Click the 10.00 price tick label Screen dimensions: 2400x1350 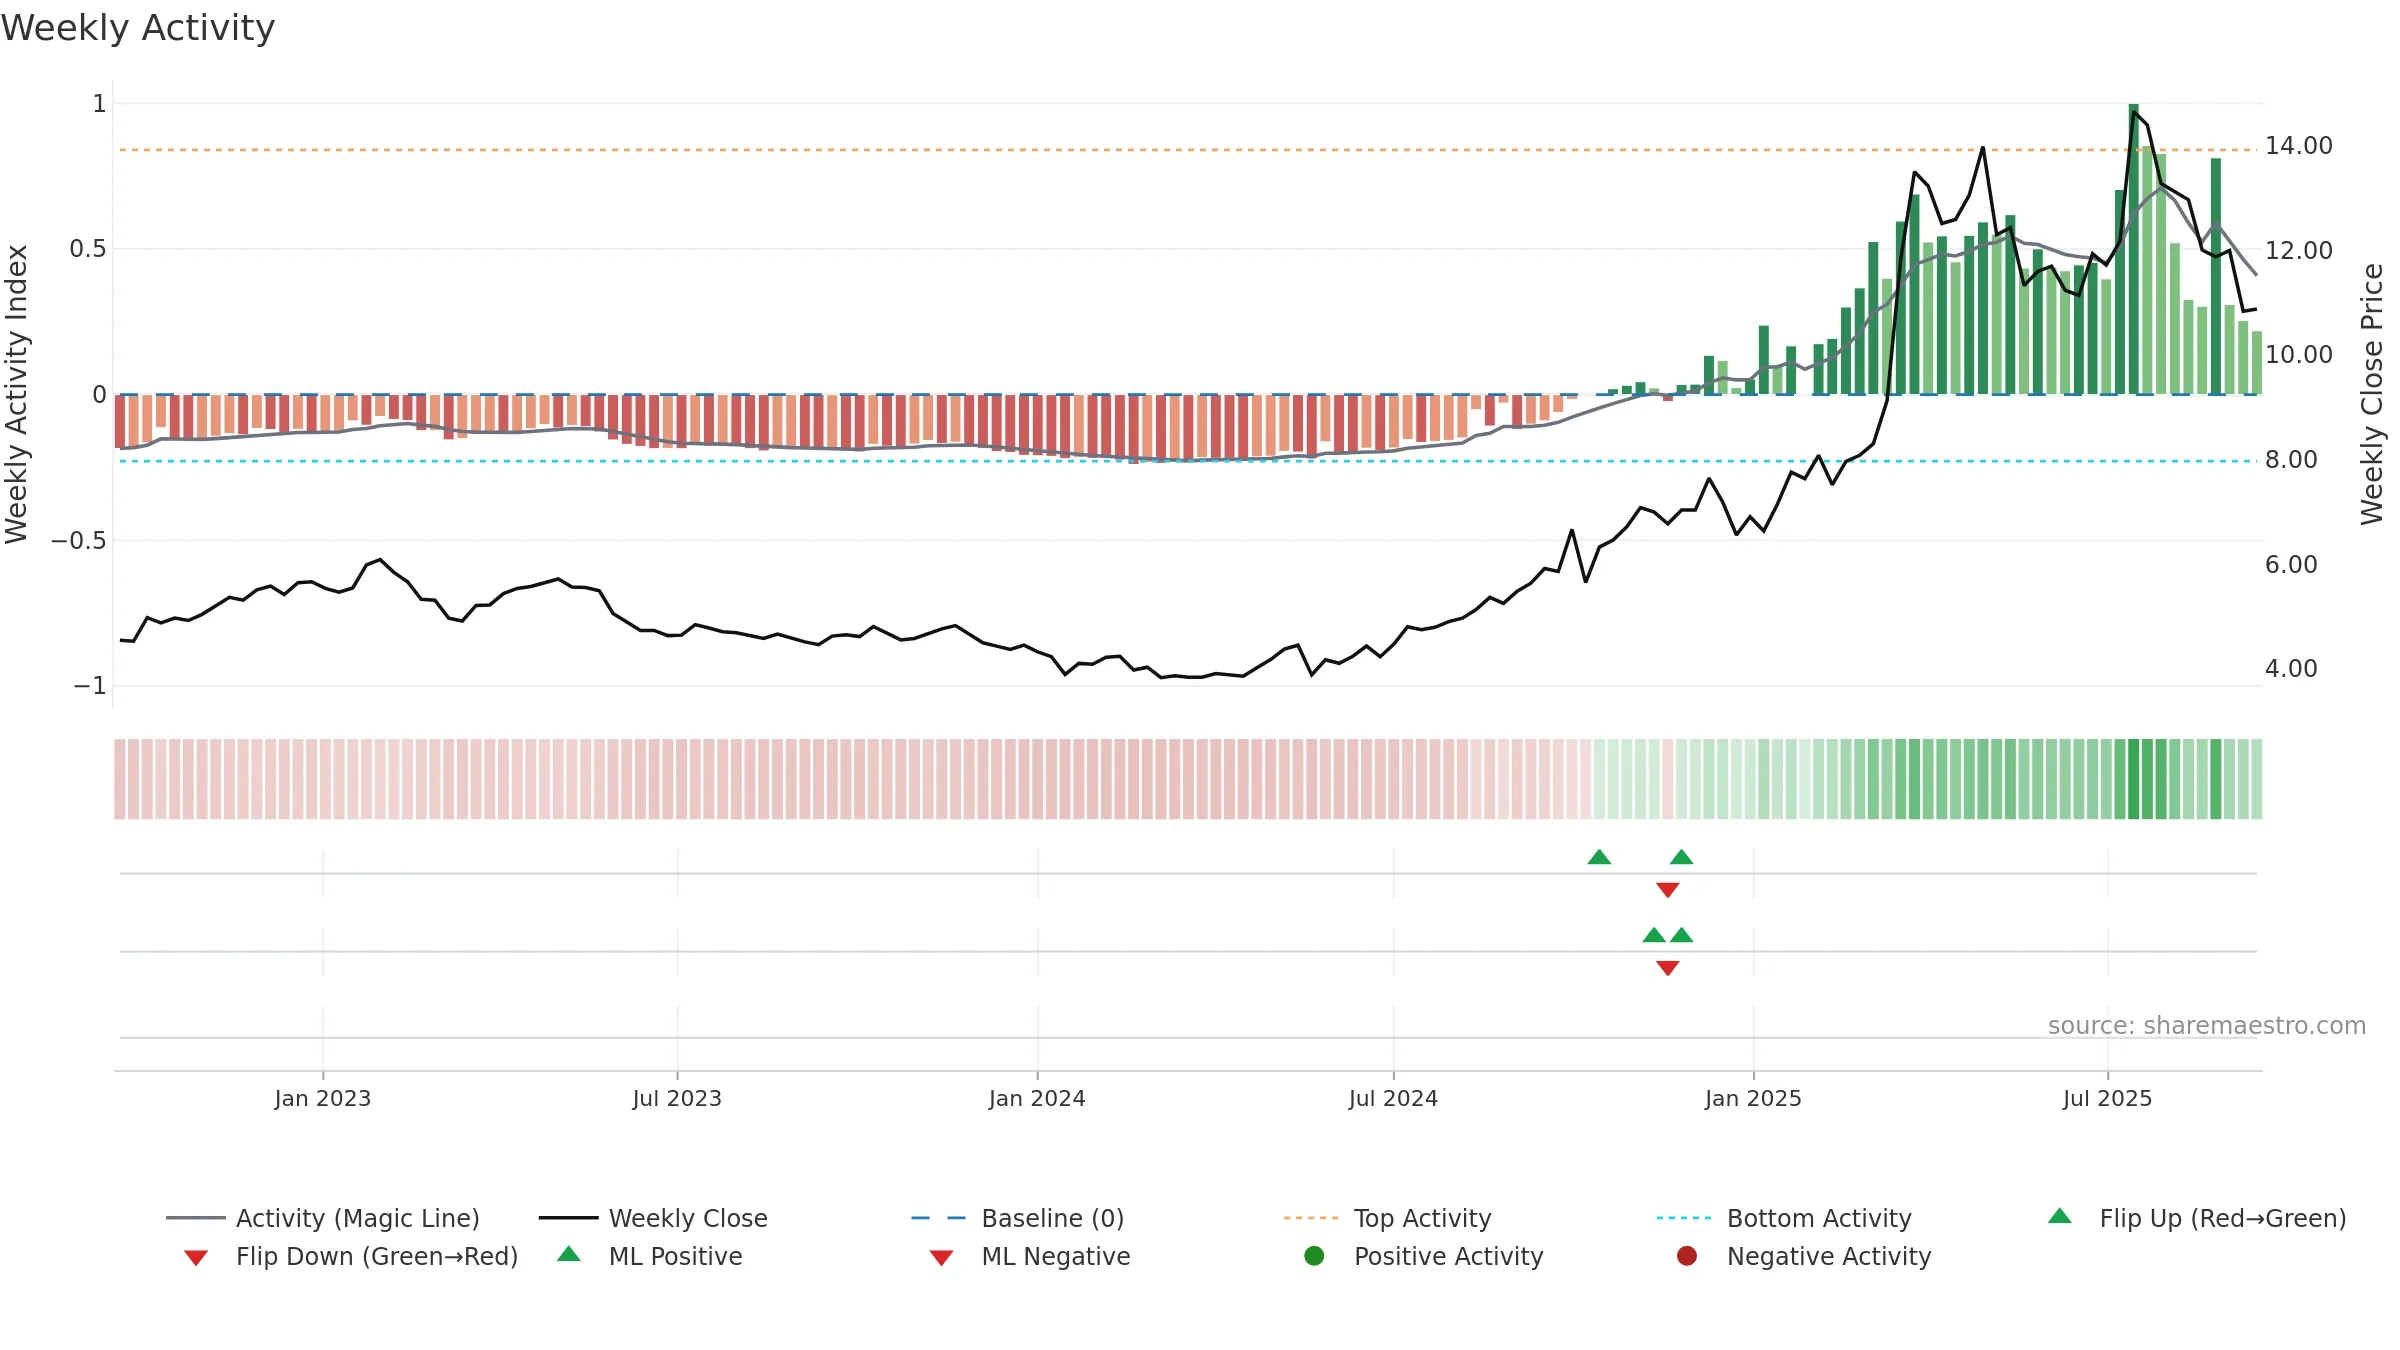pyautogui.click(x=2299, y=355)
